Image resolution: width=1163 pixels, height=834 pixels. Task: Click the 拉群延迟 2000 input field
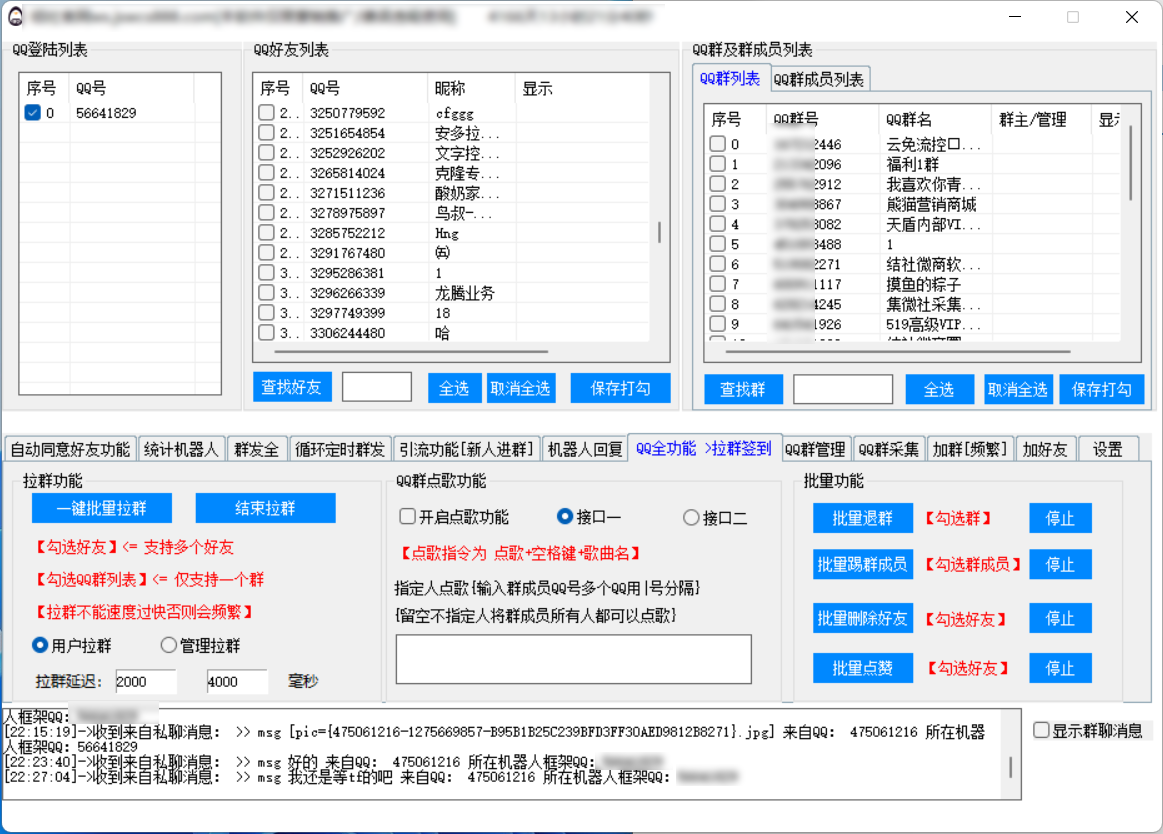[x=146, y=682]
